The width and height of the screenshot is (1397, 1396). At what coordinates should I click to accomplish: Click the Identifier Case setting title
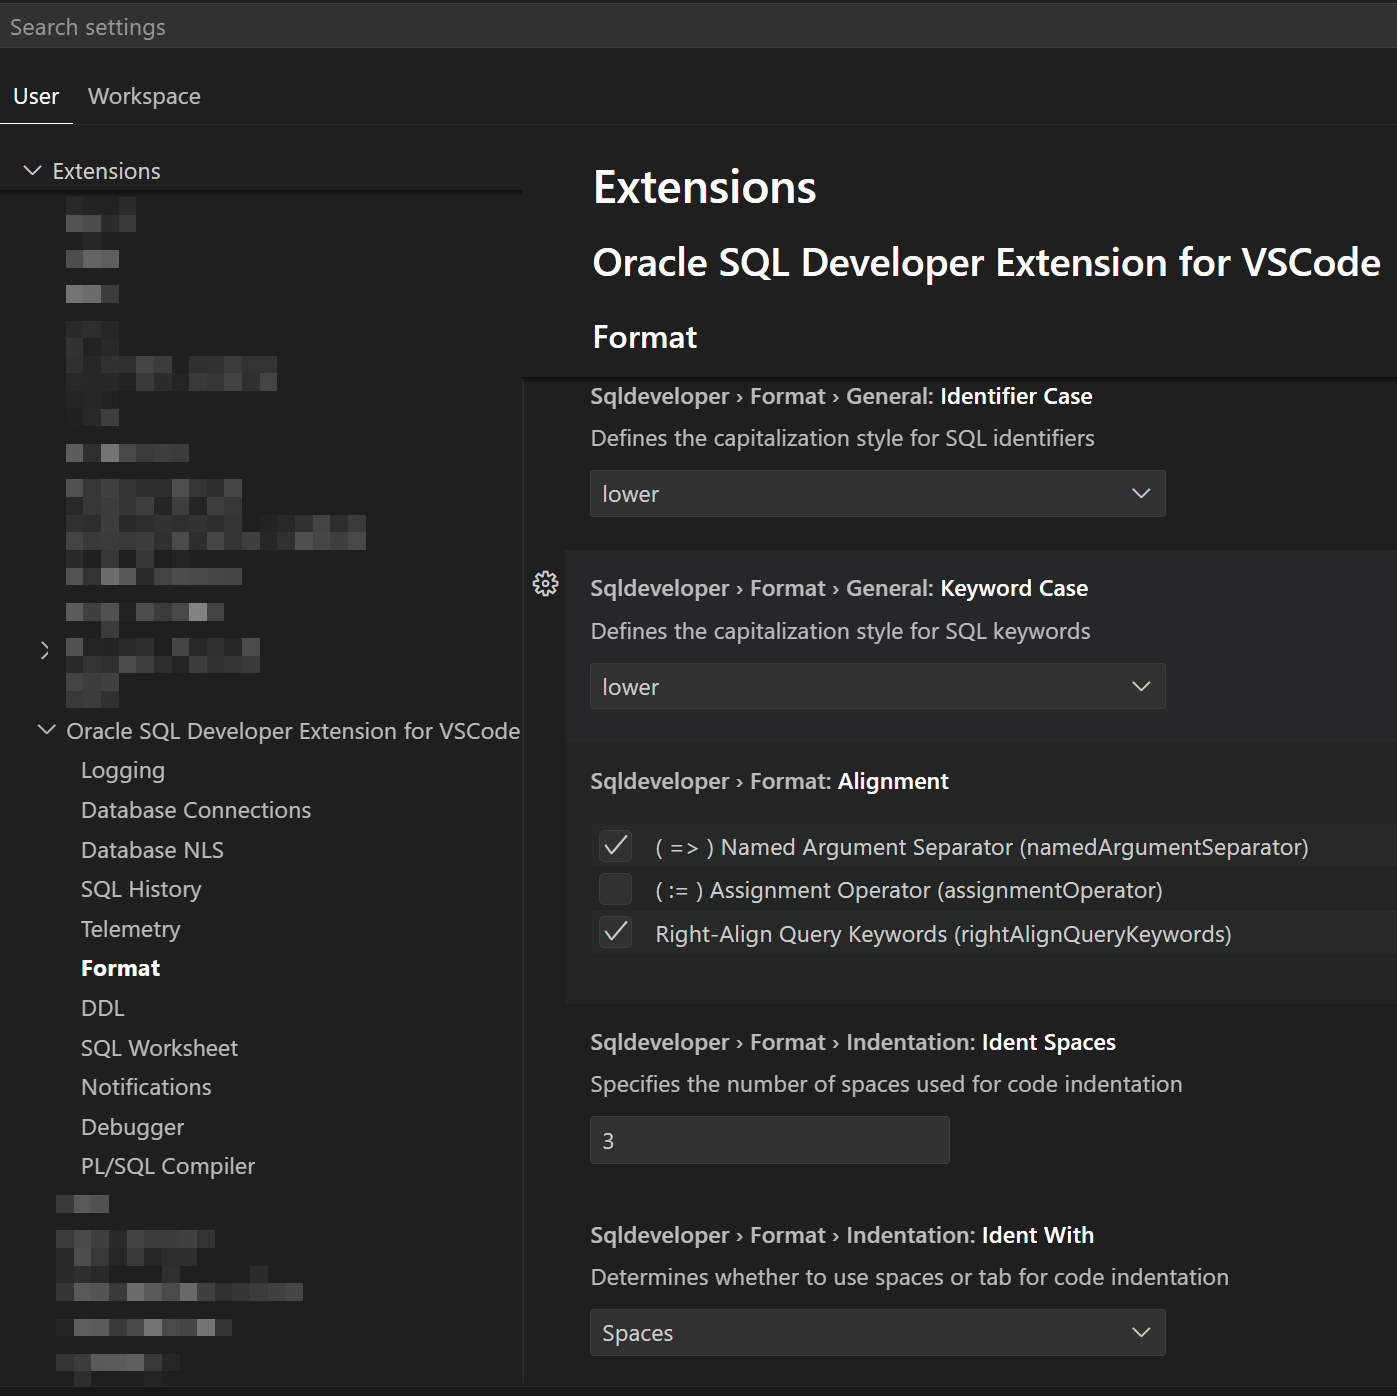[x=841, y=396]
